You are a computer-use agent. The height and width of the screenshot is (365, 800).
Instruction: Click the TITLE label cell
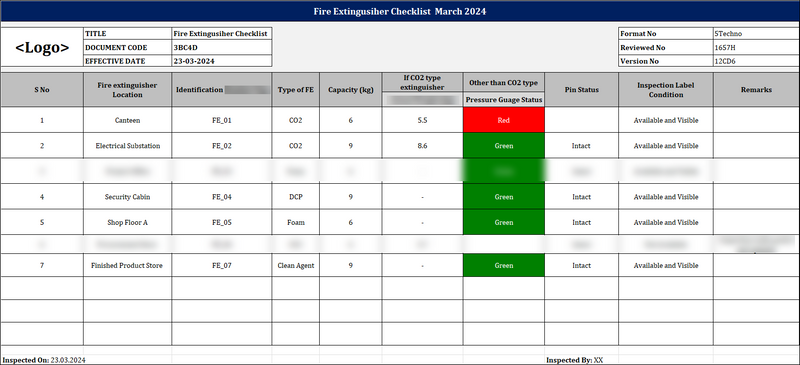(x=128, y=34)
